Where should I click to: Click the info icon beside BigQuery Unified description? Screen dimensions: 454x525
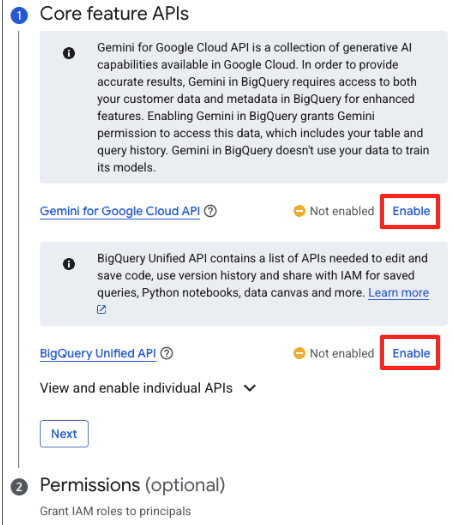tap(69, 264)
